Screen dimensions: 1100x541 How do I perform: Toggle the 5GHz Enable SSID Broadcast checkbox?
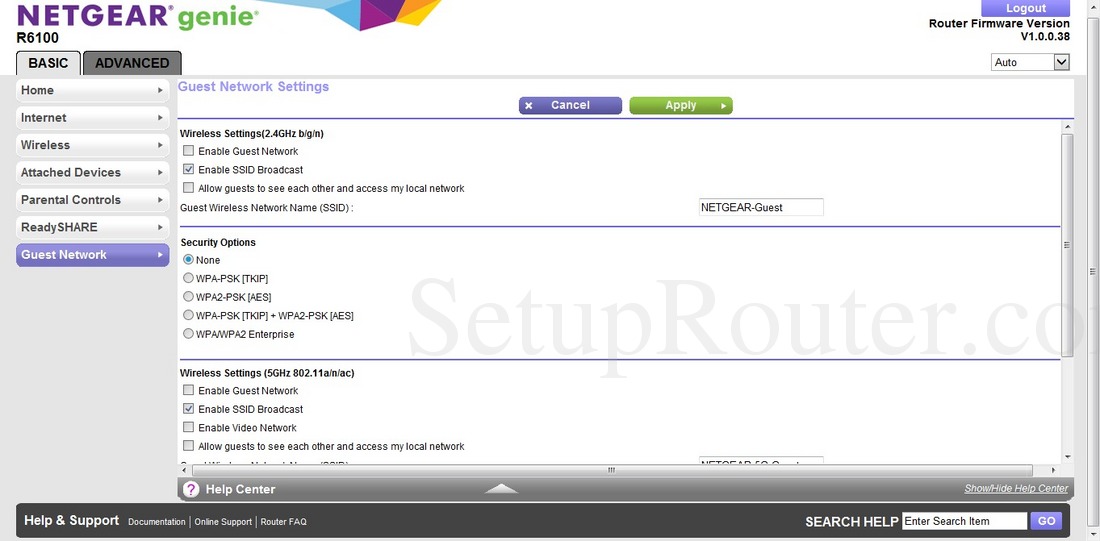188,409
